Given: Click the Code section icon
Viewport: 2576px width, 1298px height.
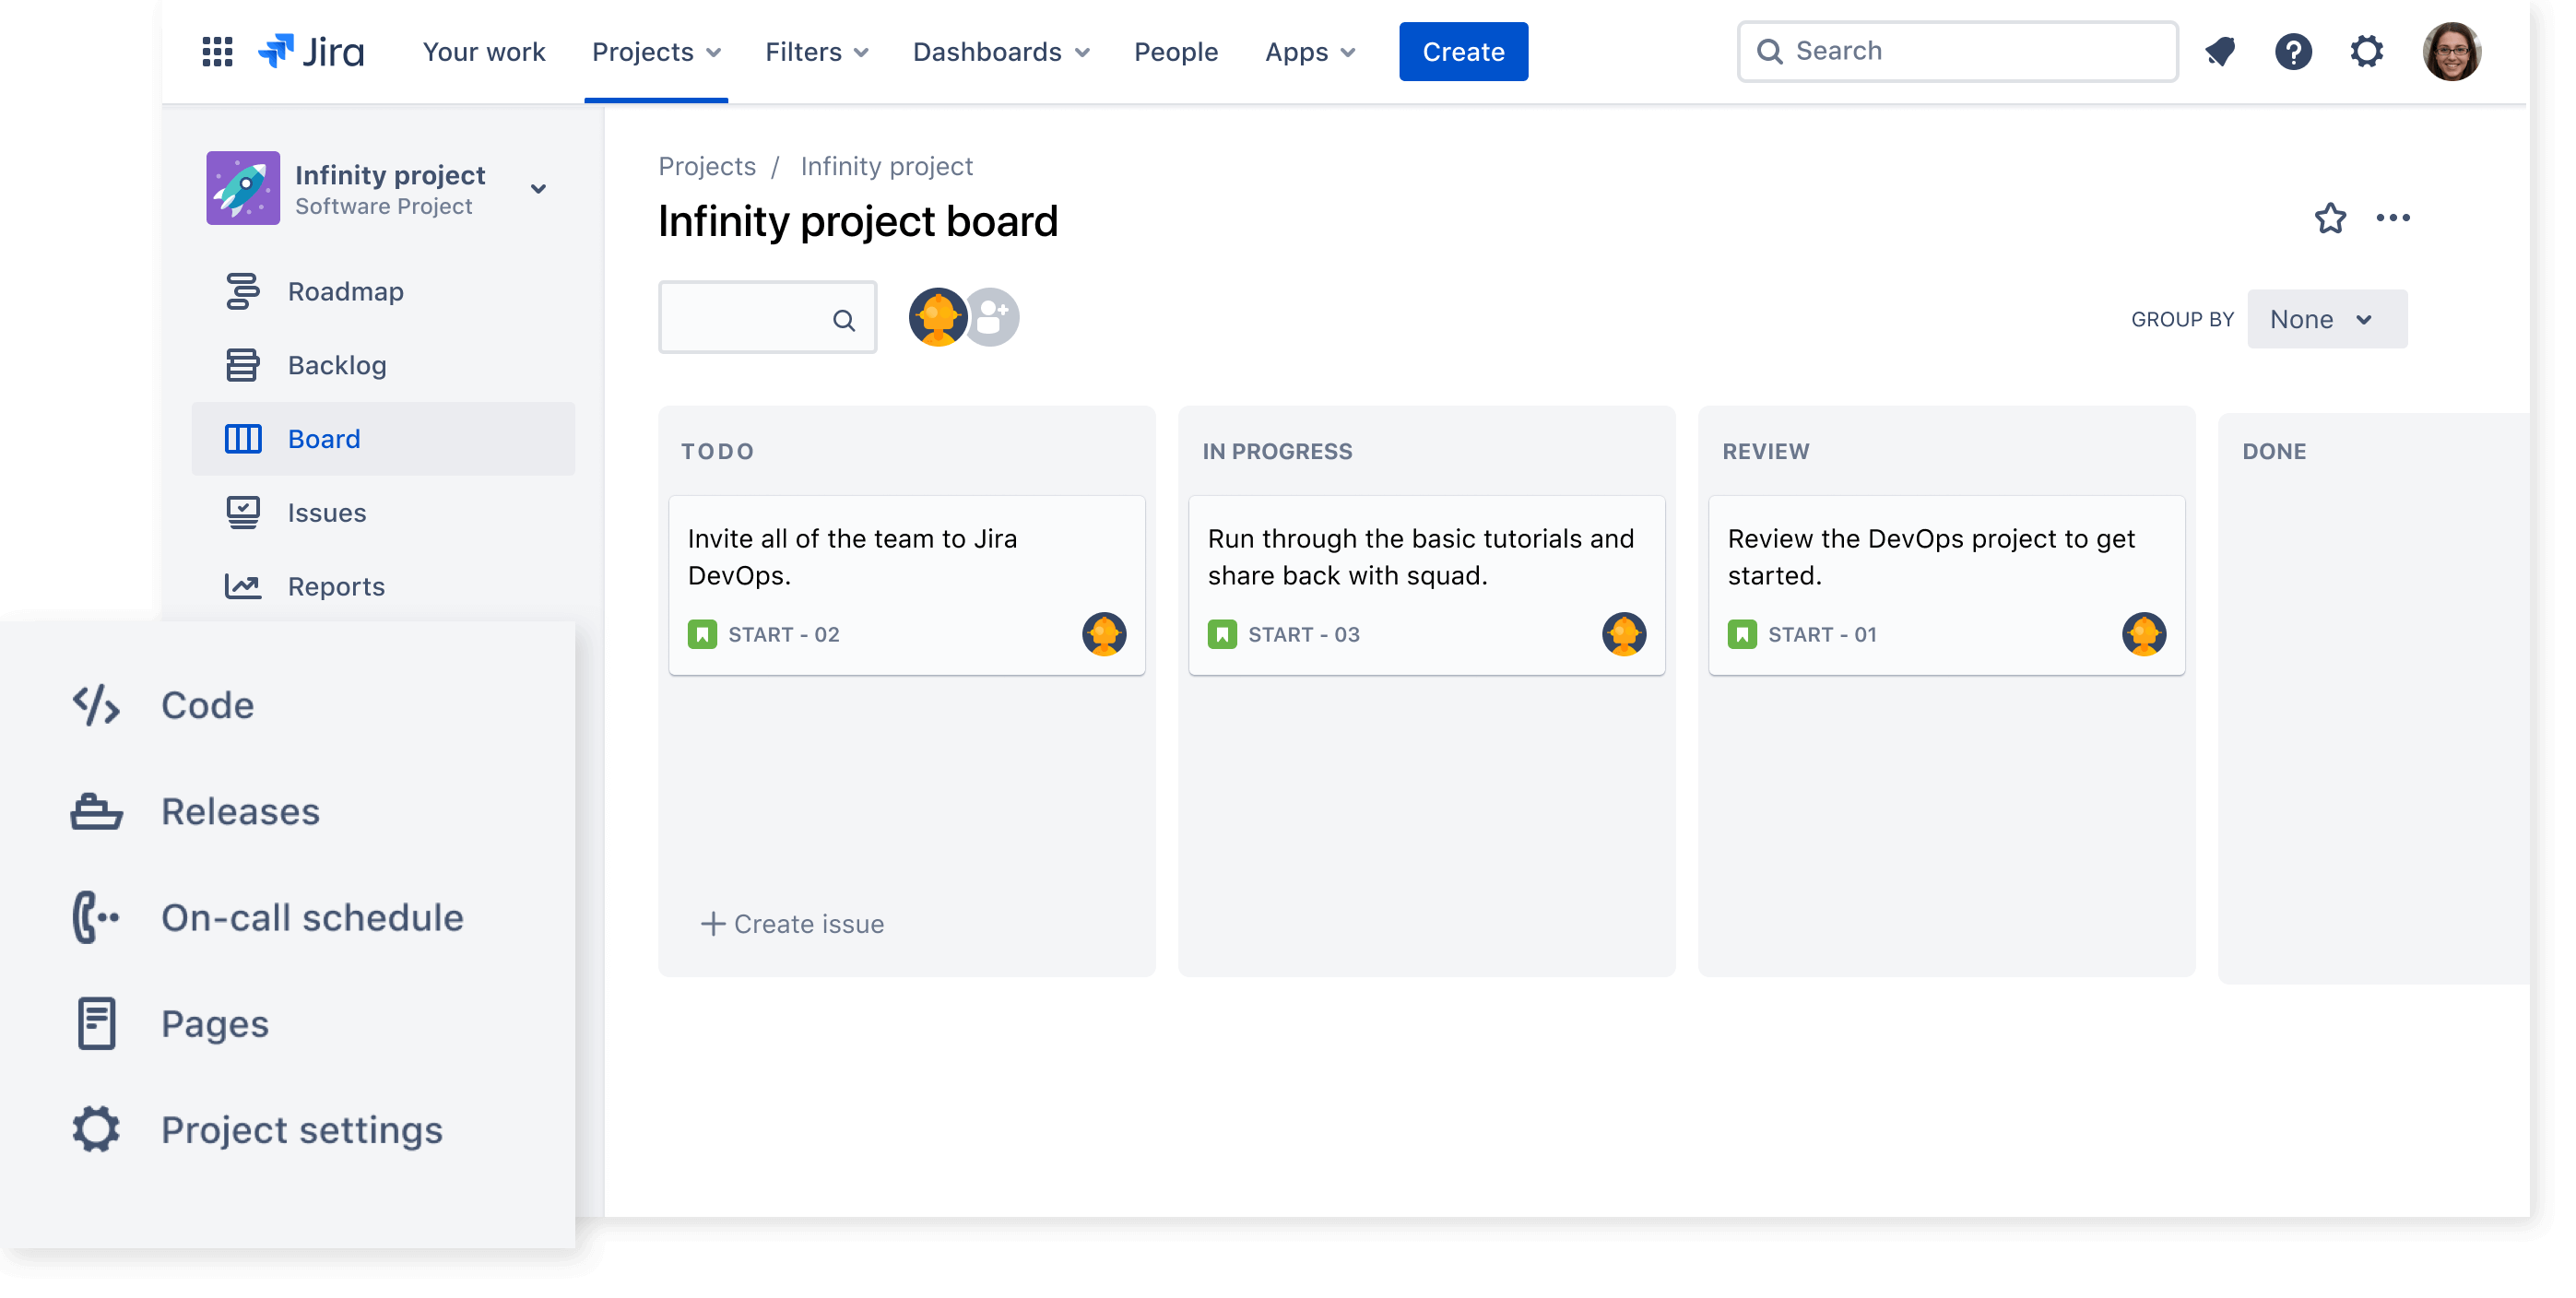Looking at the screenshot, I should click(96, 703).
